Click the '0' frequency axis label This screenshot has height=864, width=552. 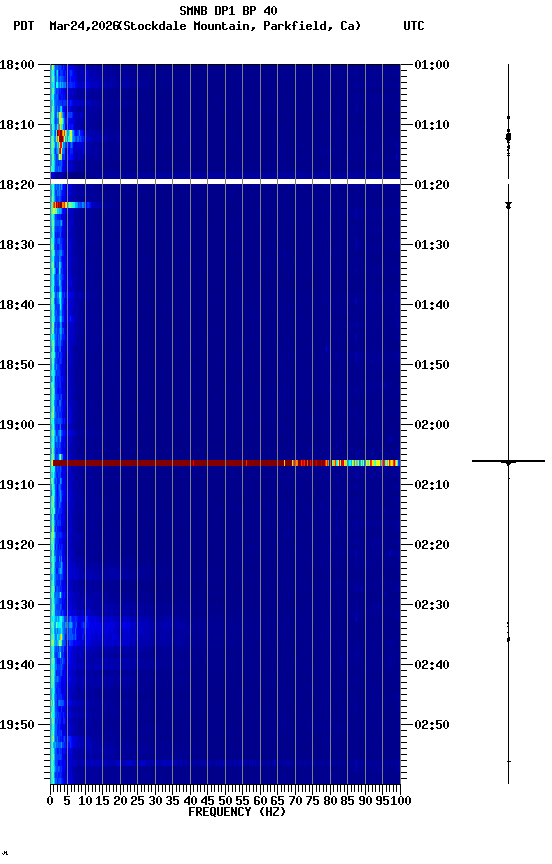pos(50,802)
